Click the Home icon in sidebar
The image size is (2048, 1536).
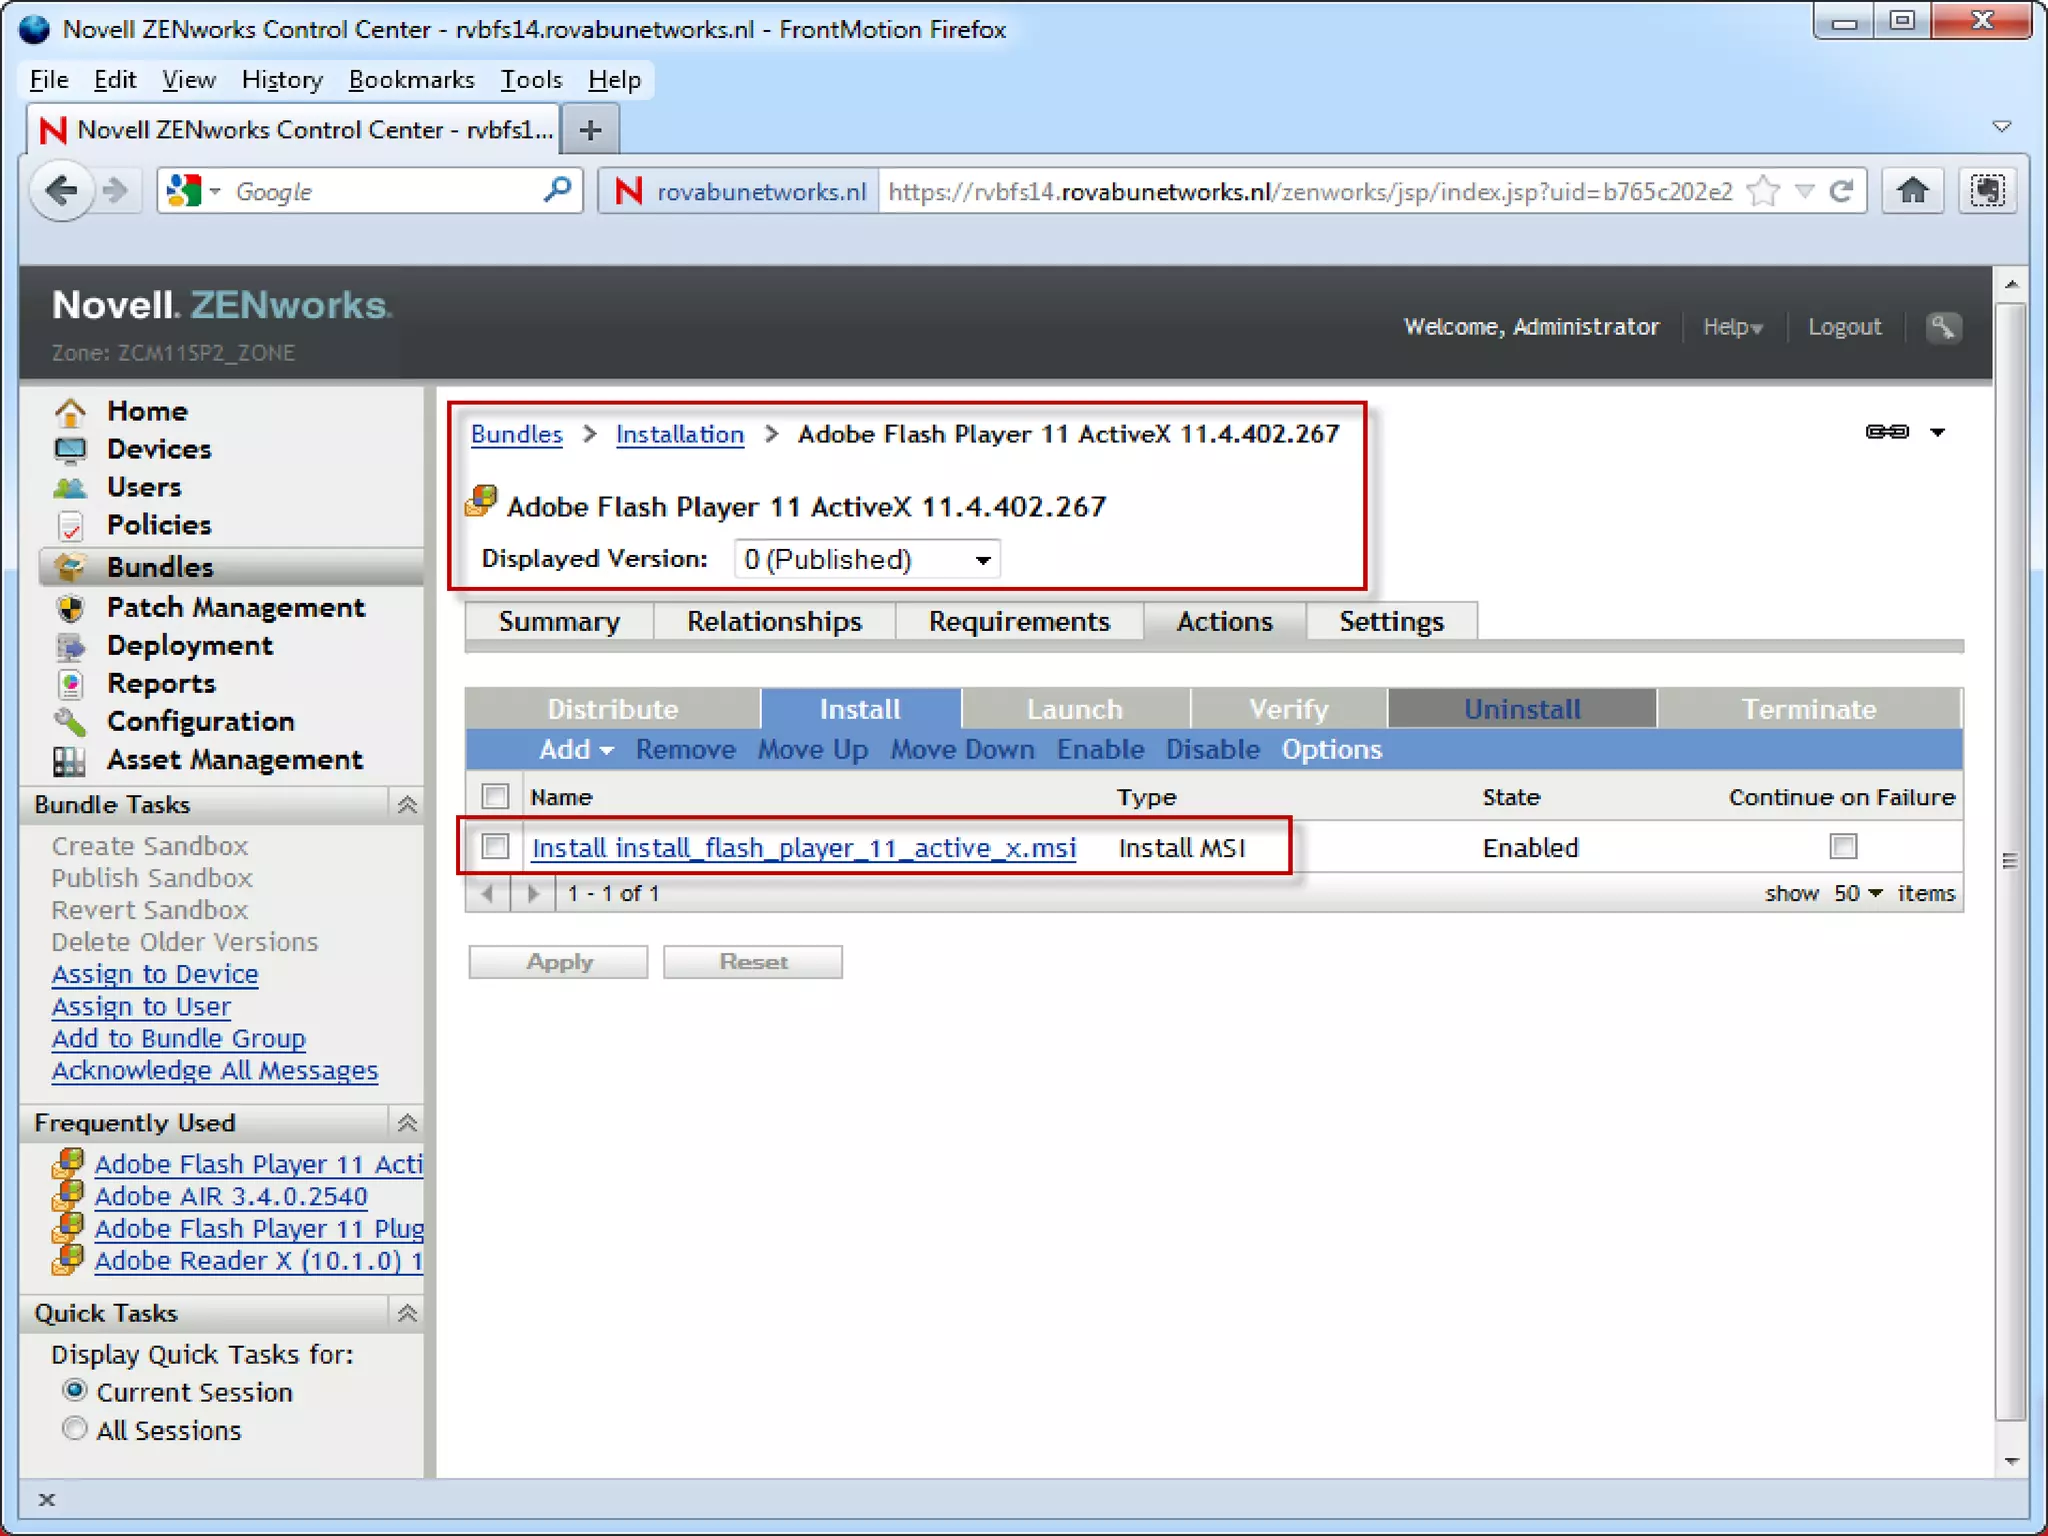70,411
